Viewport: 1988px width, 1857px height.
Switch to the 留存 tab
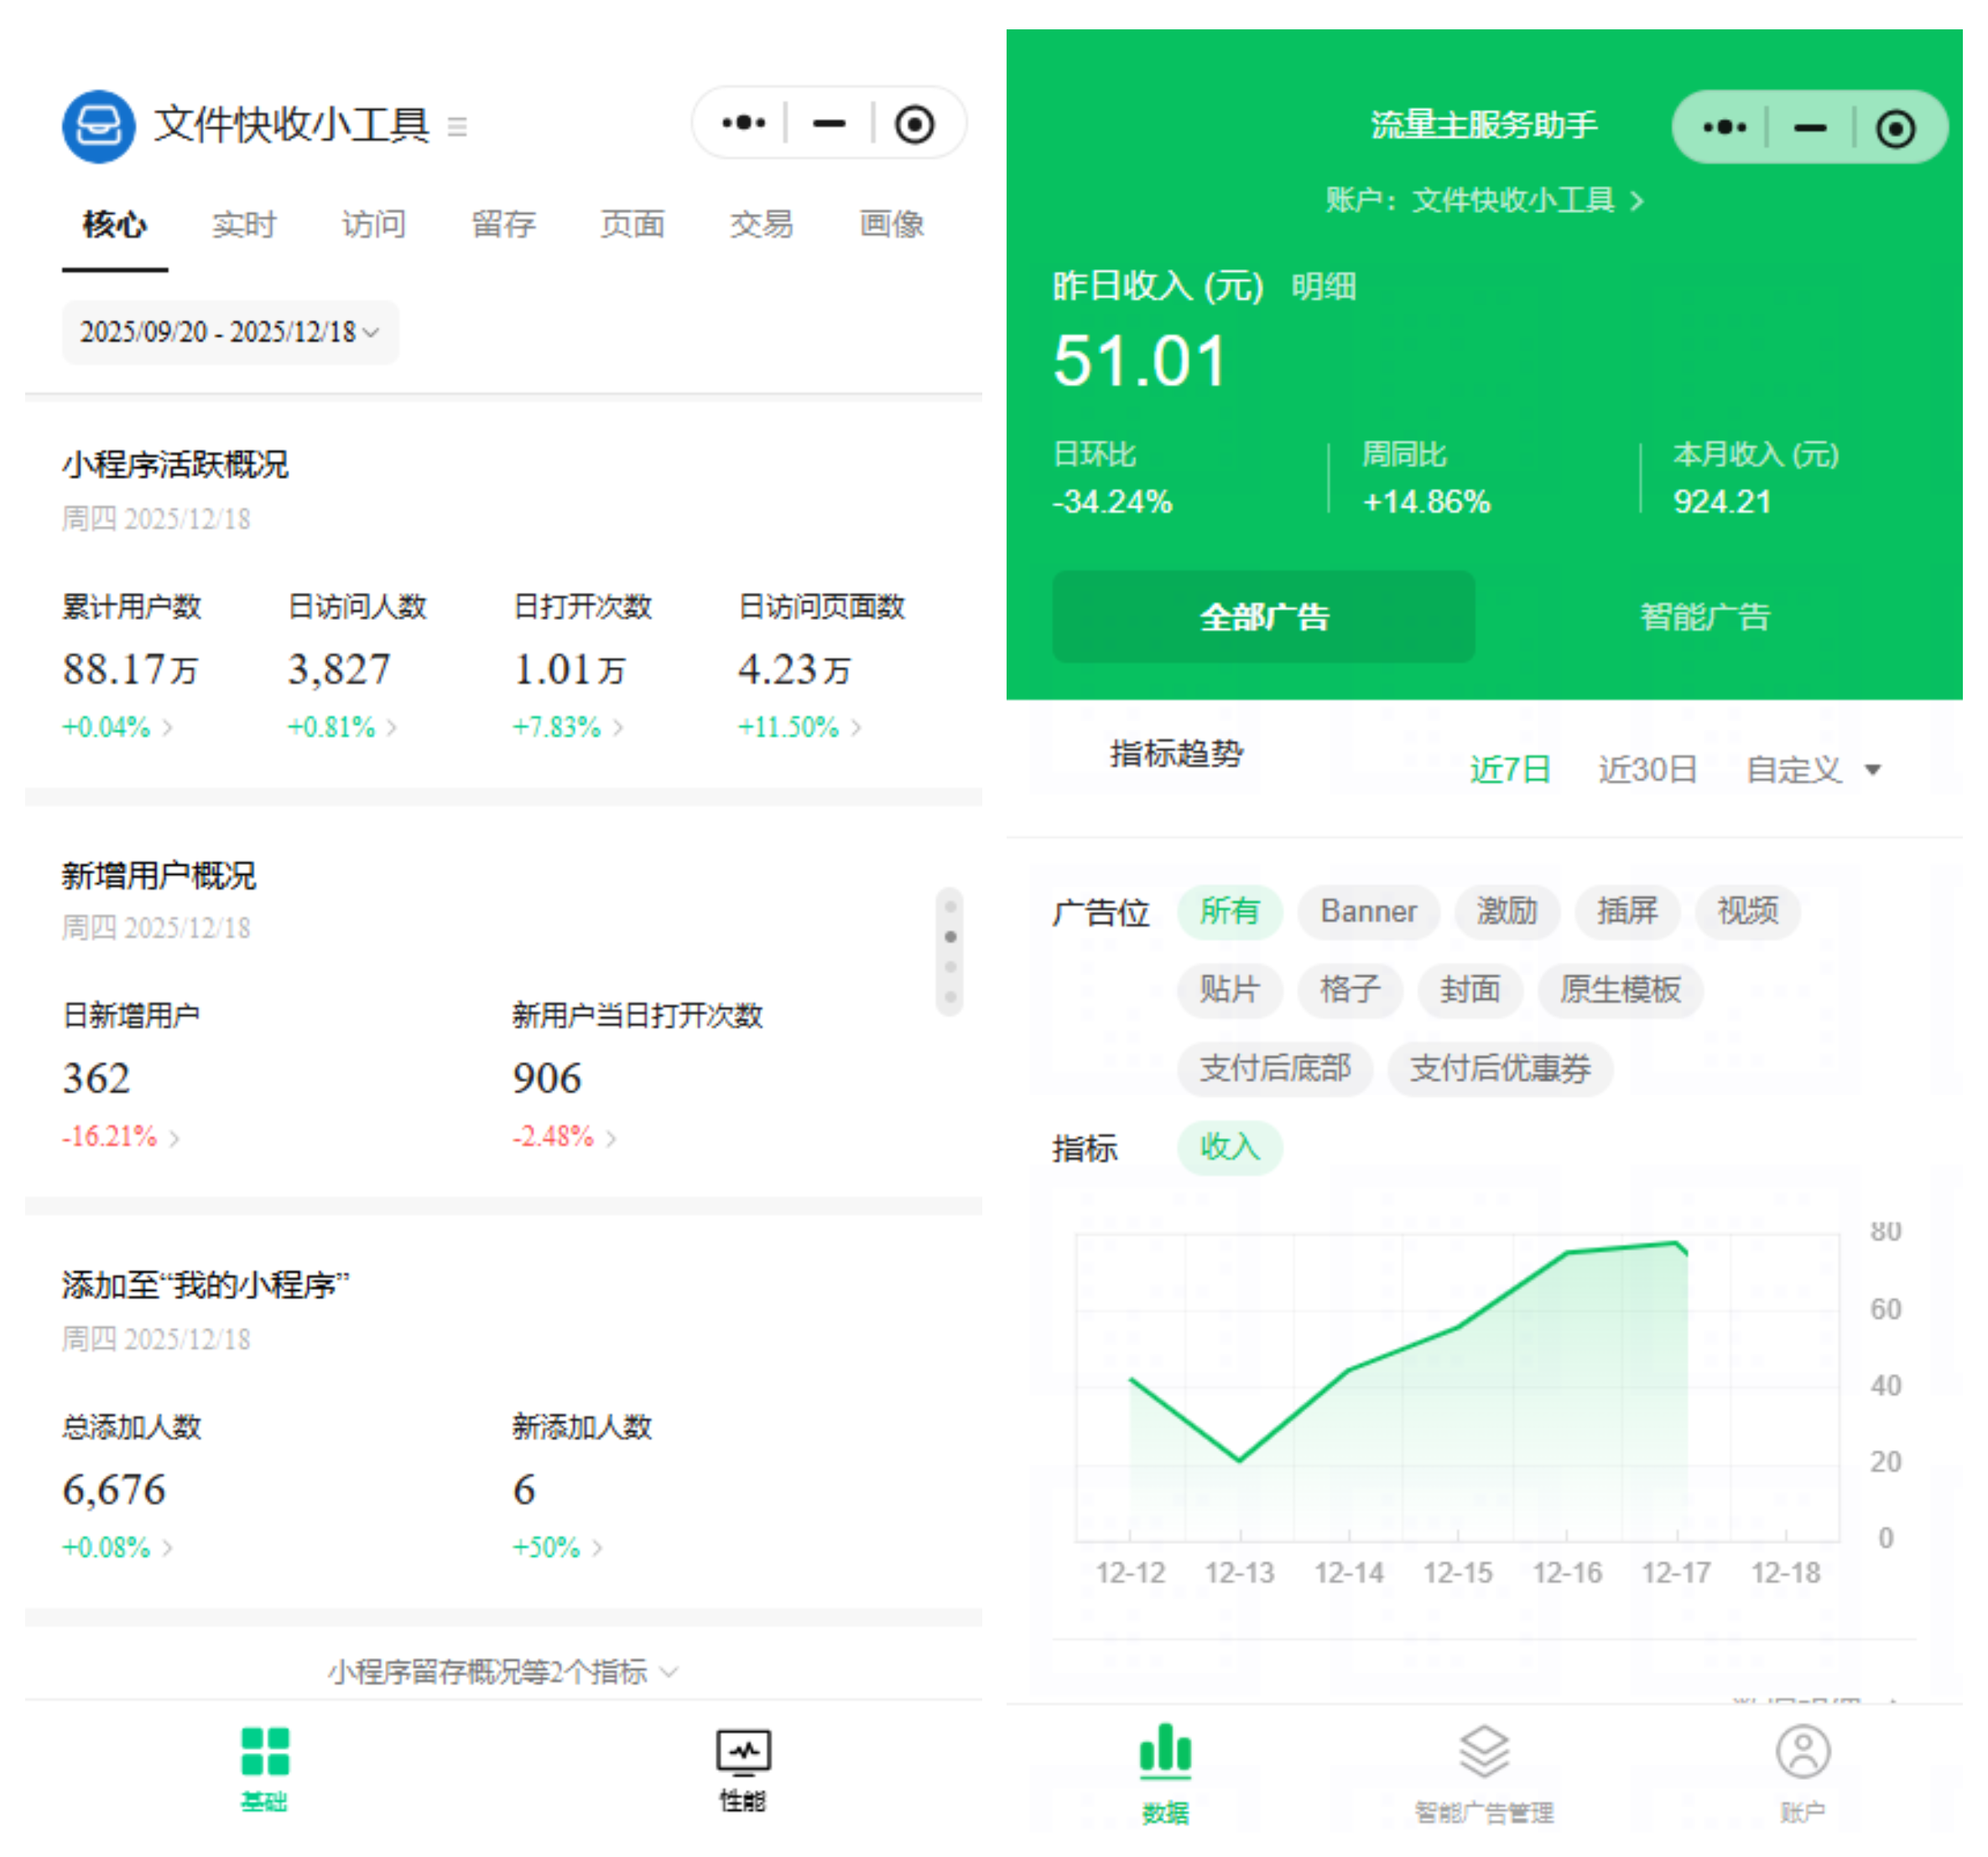(x=503, y=224)
